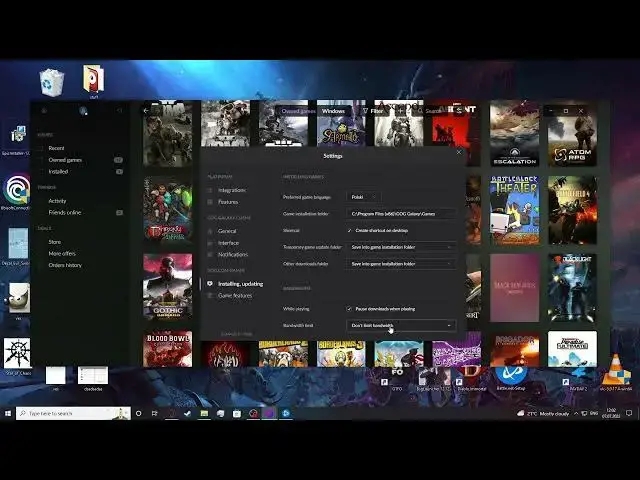This screenshot has width=640, height=480.
Task: Click the Owned games filter tag
Action: 298,111
